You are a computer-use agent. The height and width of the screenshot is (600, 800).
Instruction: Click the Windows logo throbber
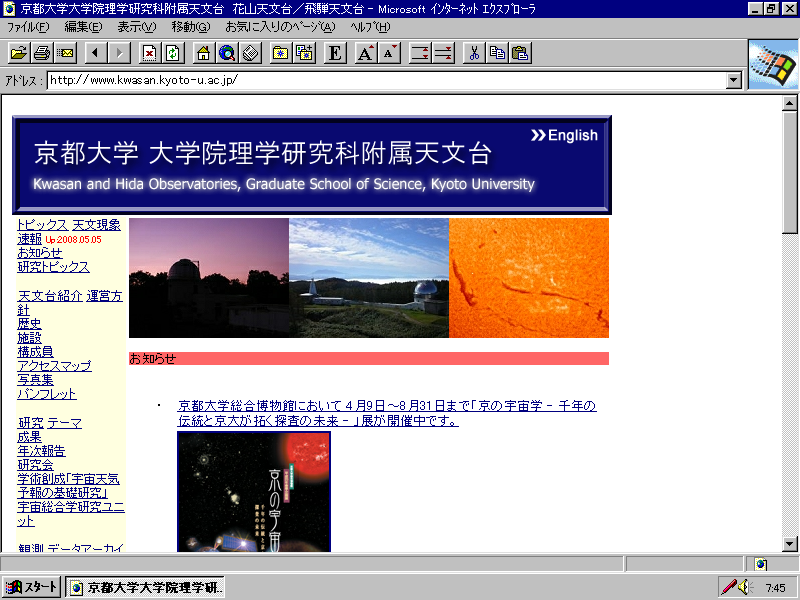773,65
